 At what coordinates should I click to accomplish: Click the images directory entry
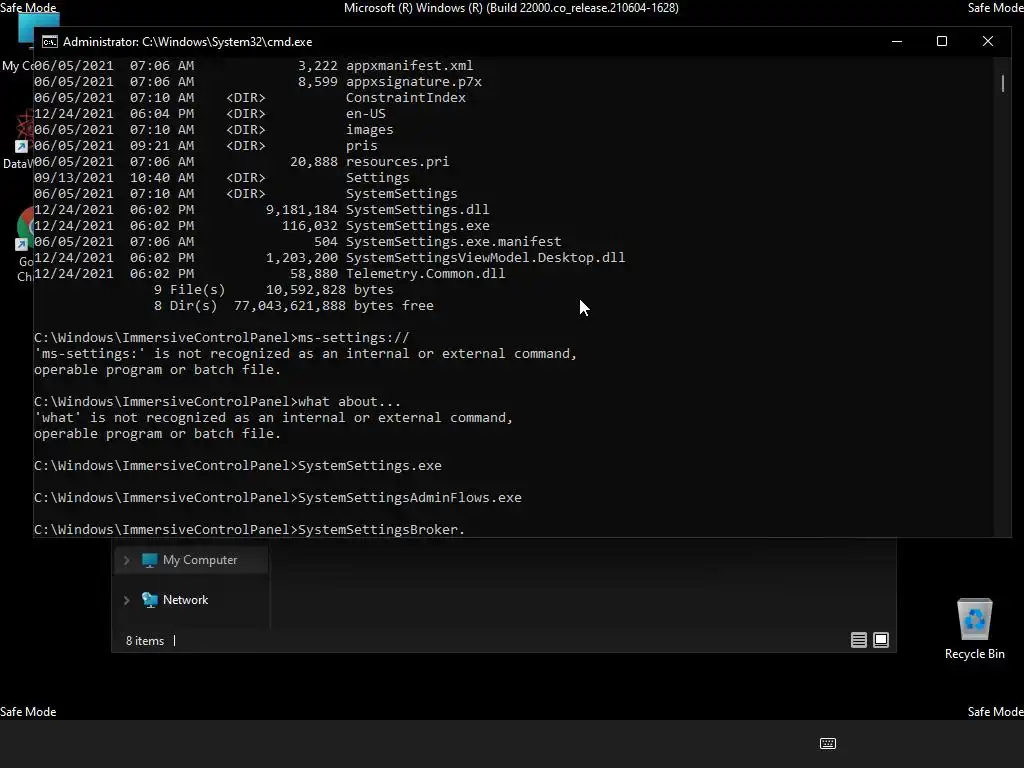(370, 130)
